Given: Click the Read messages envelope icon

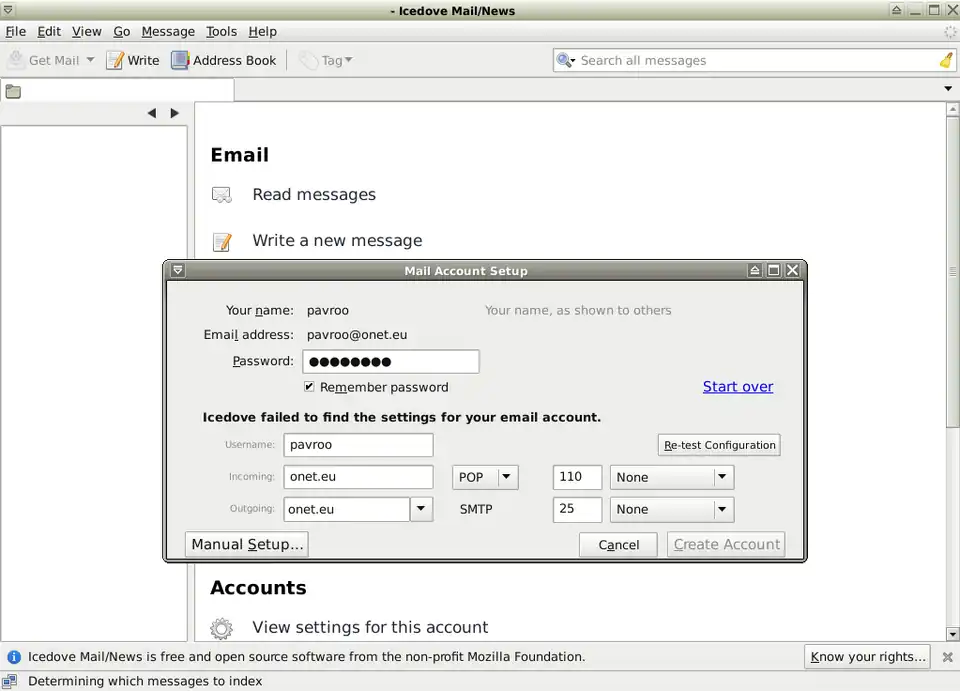Looking at the screenshot, I should (x=222, y=195).
